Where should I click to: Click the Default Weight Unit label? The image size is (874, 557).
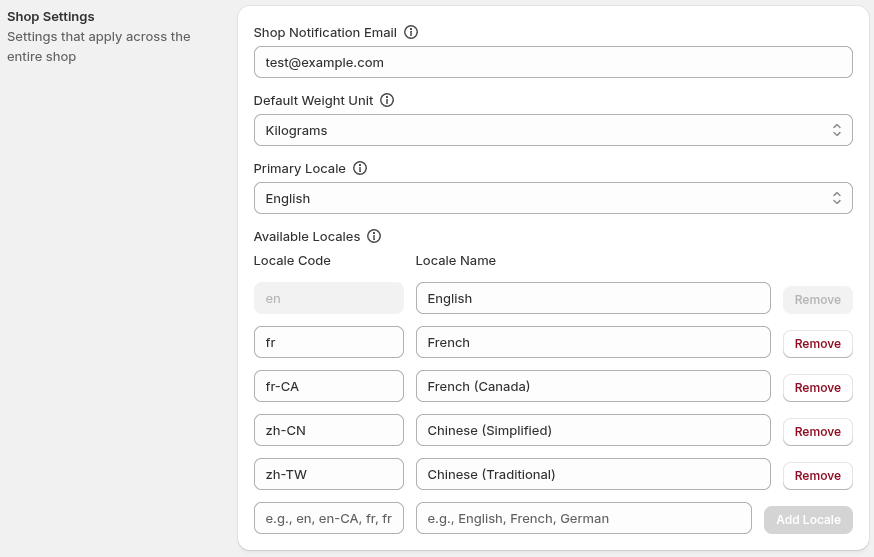tap(313, 101)
